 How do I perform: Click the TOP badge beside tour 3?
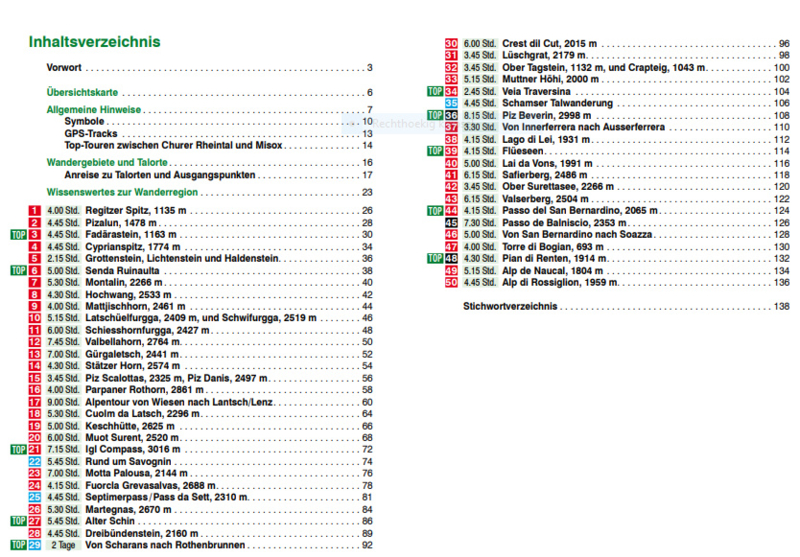pyautogui.click(x=18, y=235)
